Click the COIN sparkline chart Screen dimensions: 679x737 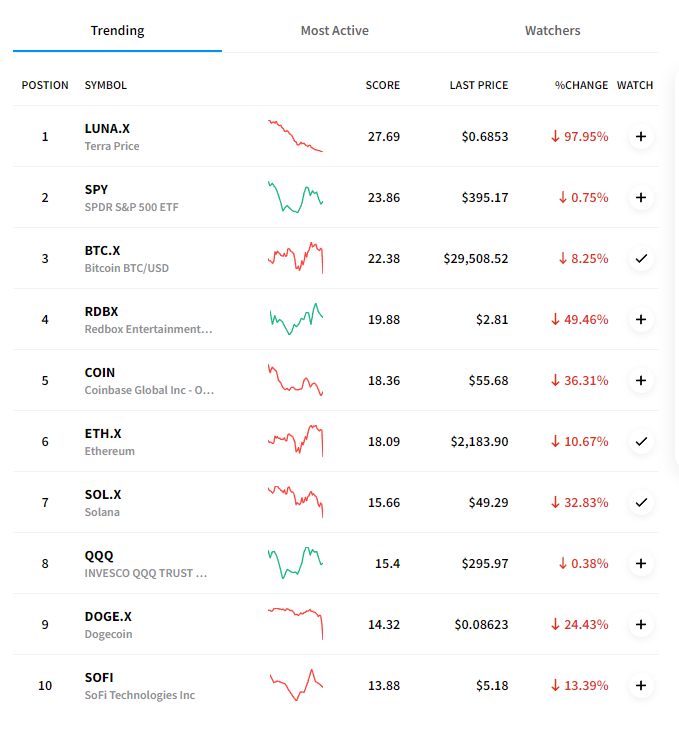pos(296,380)
